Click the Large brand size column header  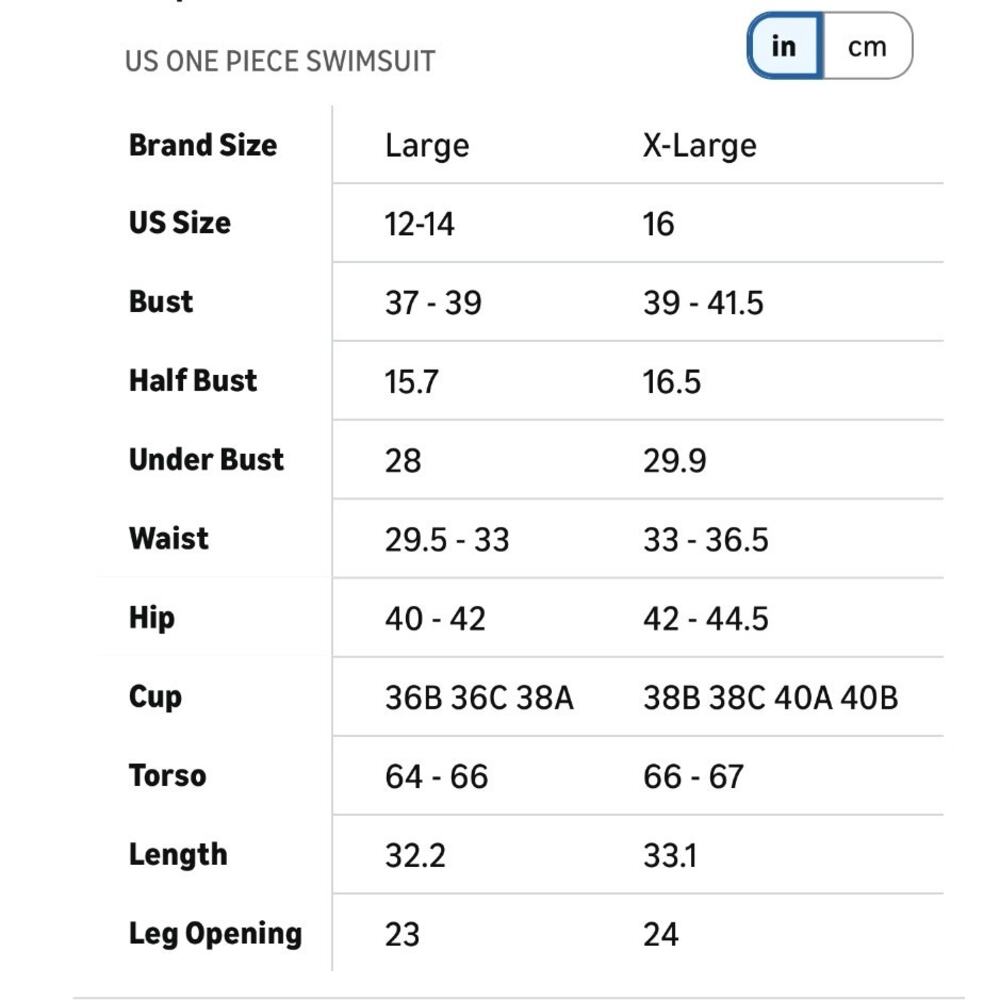tap(427, 146)
